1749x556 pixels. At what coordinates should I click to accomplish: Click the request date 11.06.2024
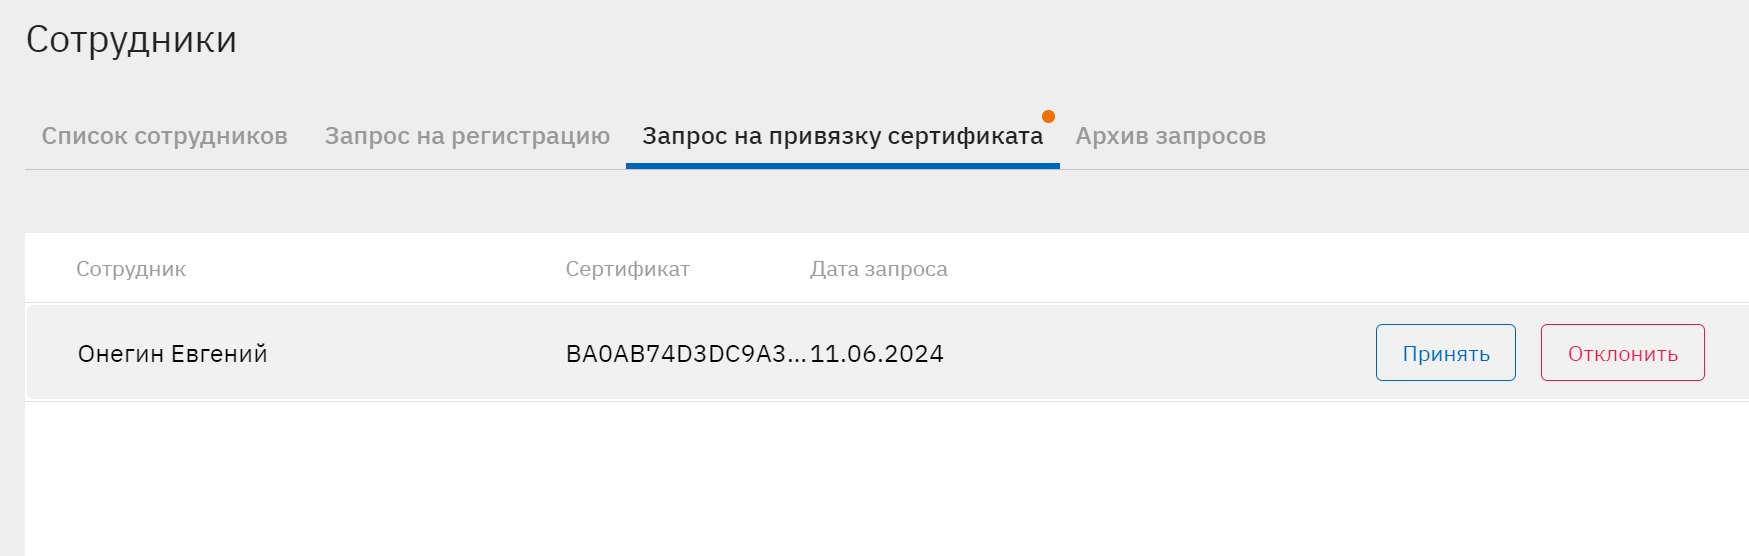tap(877, 354)
